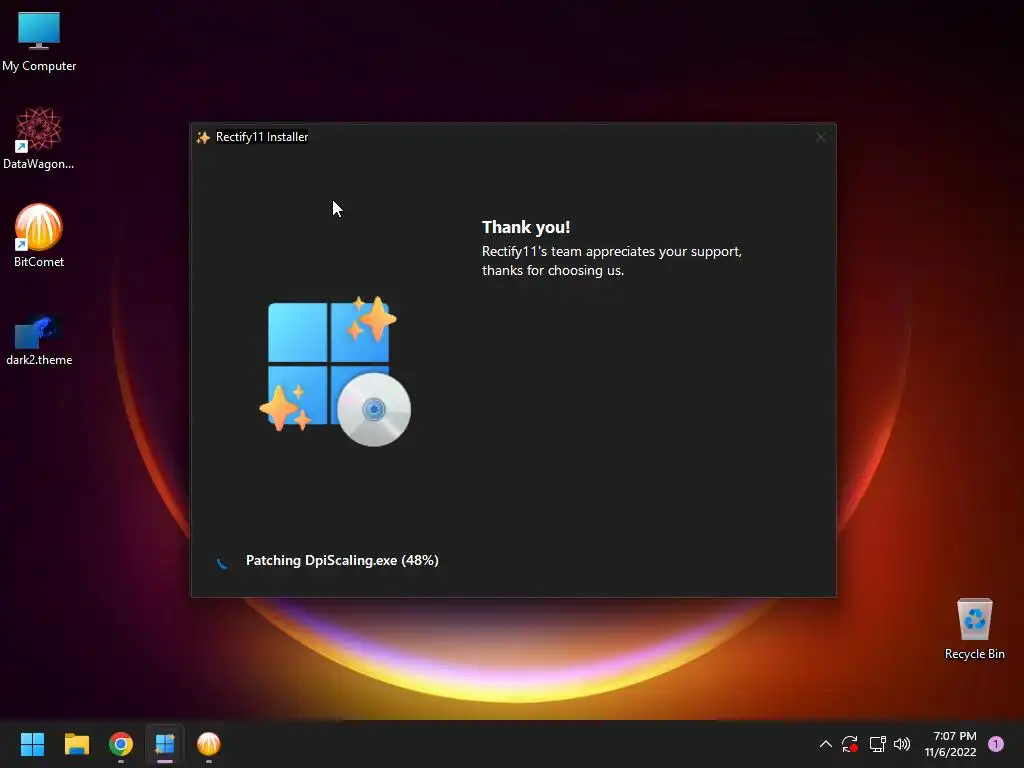Click the Windows Start button
Viewport: 1024px width, 768px height.
coord(32,744)
